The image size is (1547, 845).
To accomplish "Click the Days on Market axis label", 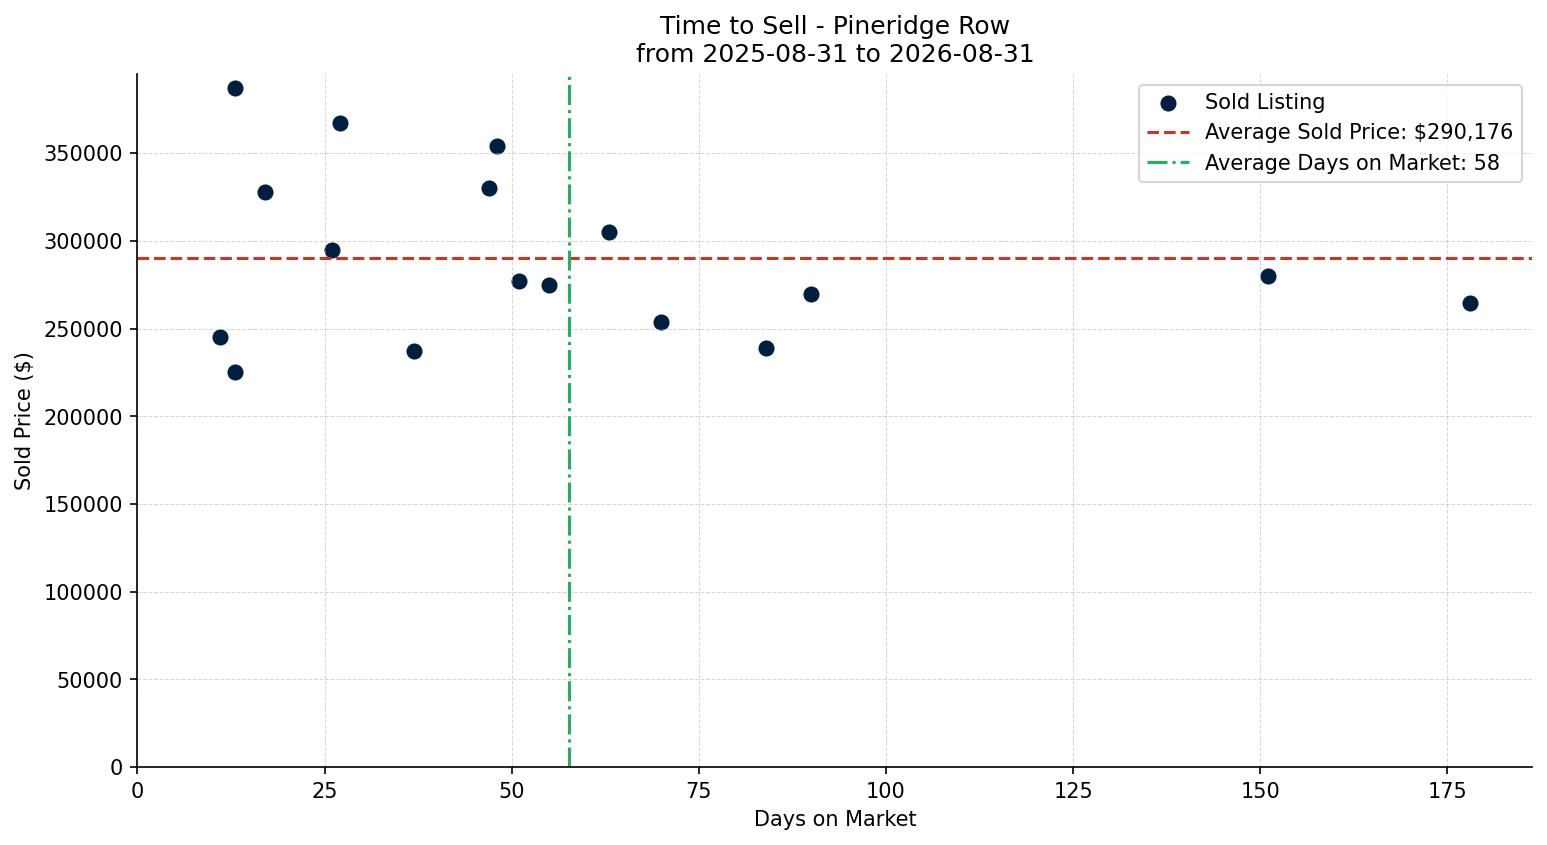I will click(x=835, y=819).
